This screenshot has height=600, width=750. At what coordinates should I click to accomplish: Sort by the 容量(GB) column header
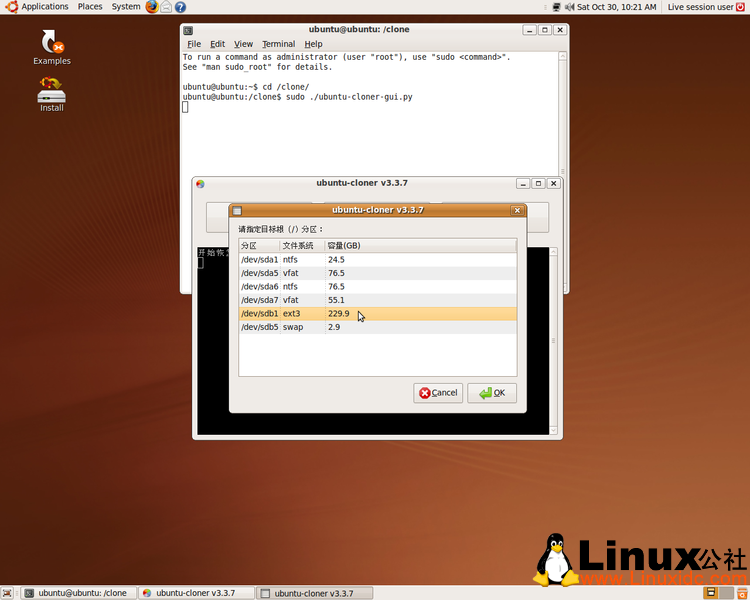point(420,245)
